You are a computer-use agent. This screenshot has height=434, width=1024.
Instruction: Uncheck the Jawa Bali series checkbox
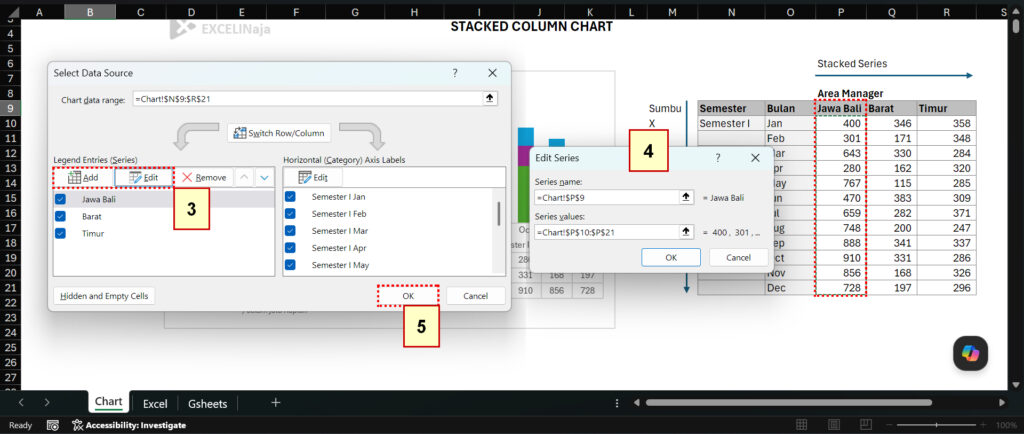click(61, 199)
